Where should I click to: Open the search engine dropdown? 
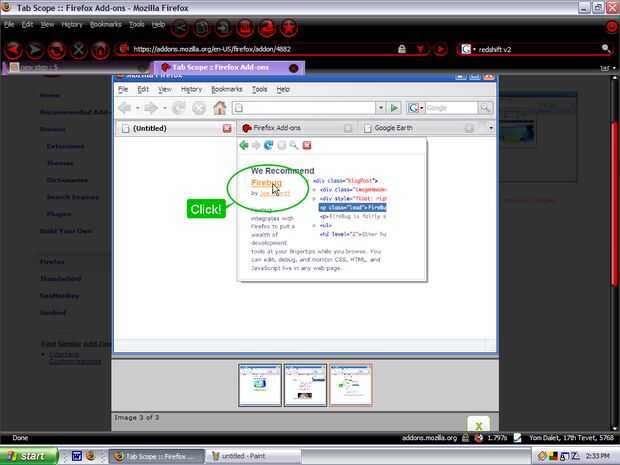pyautogui.click(x=468, y=49)
